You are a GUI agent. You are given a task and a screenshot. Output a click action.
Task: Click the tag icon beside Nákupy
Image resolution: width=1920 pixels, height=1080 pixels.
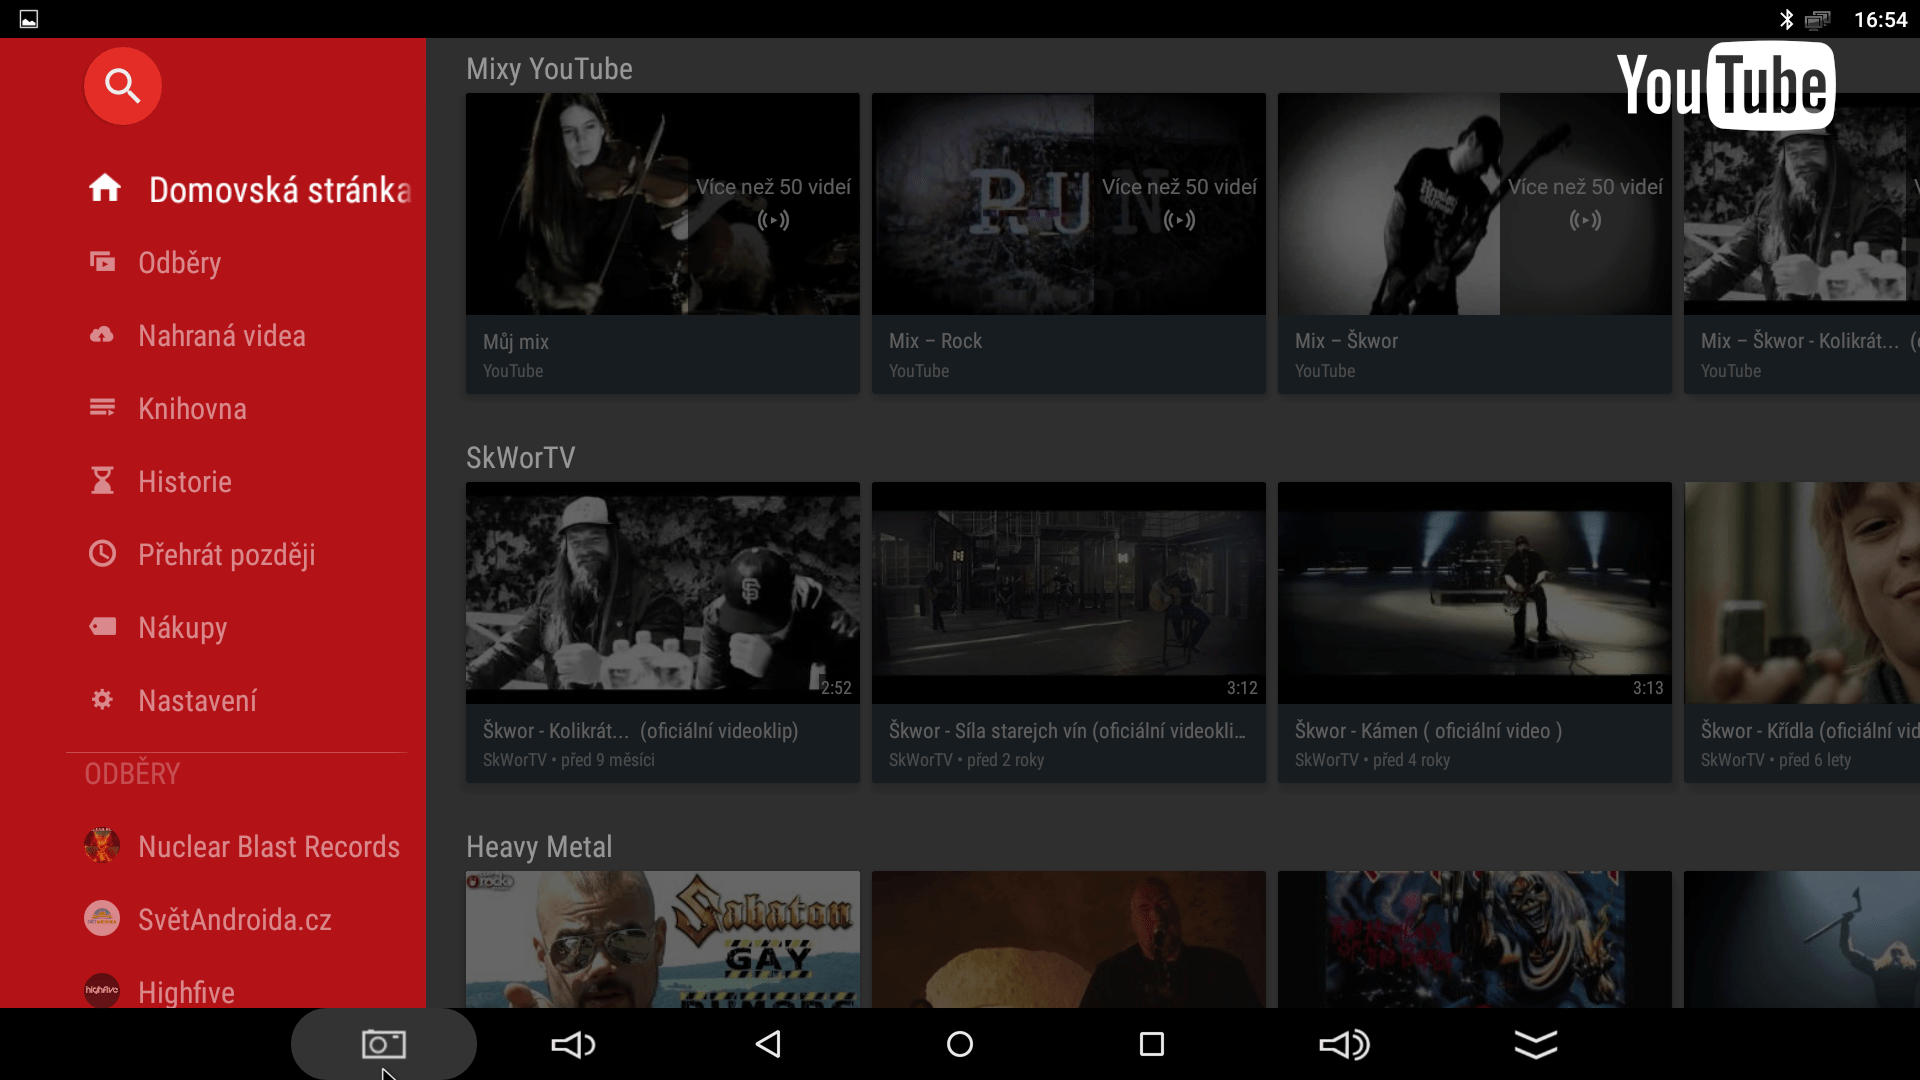click(102, 626)
